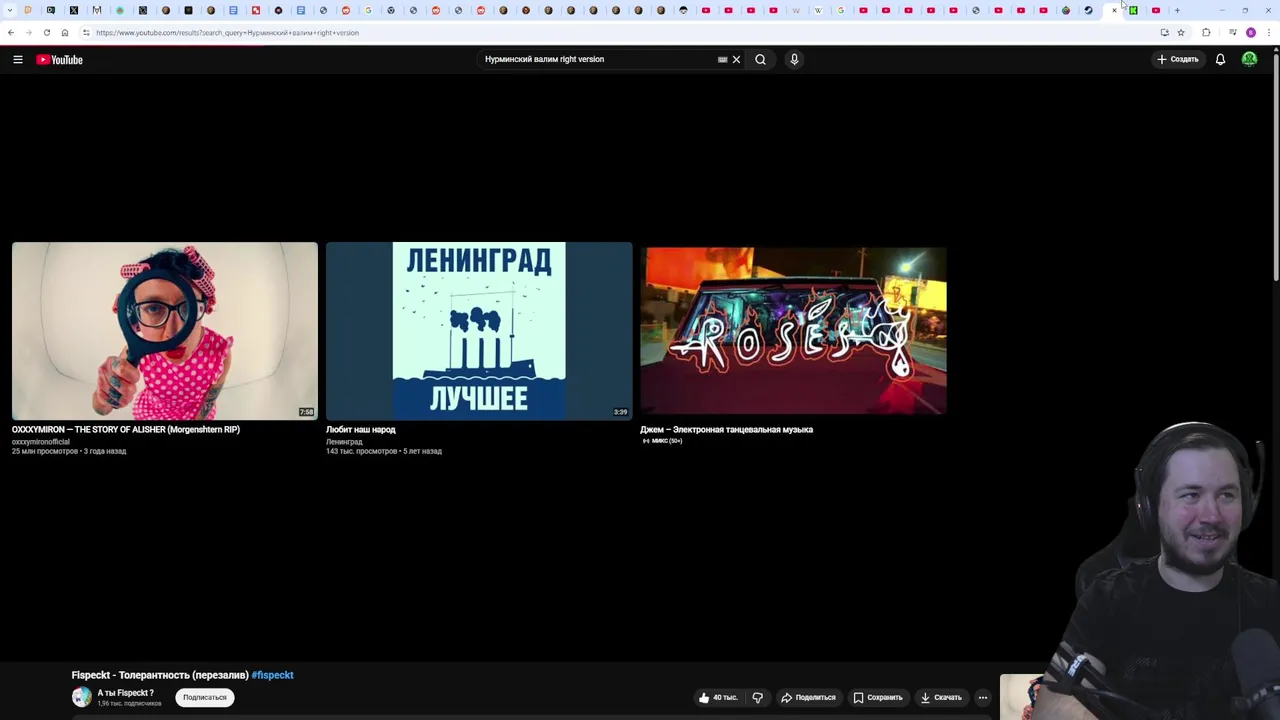Click the page vertical scrollbar
Screen dimensions: 1280x720
coord(1276,165)
